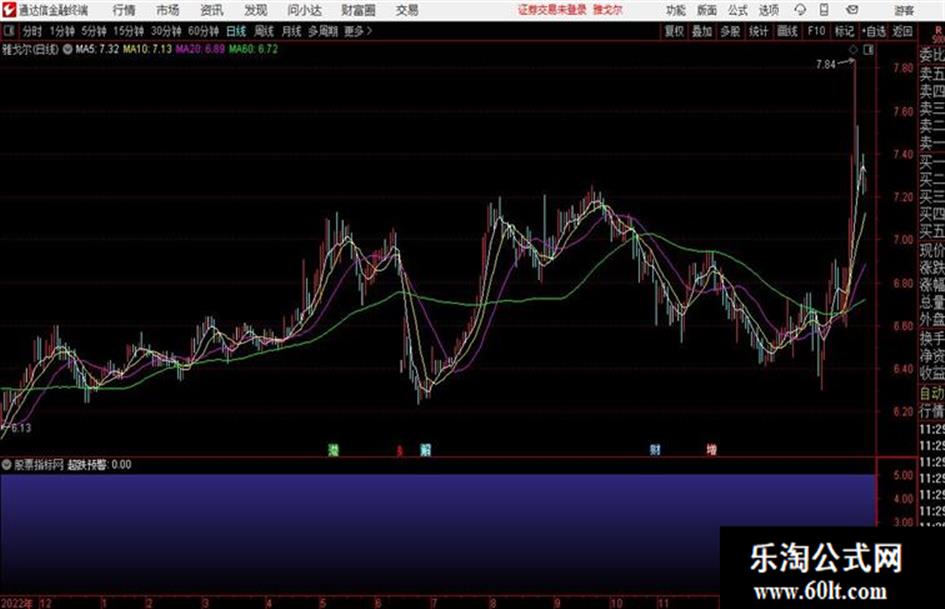Click the cyan 解 event marker
Viewport: 945px width, 609px height.
click(425, 450)
